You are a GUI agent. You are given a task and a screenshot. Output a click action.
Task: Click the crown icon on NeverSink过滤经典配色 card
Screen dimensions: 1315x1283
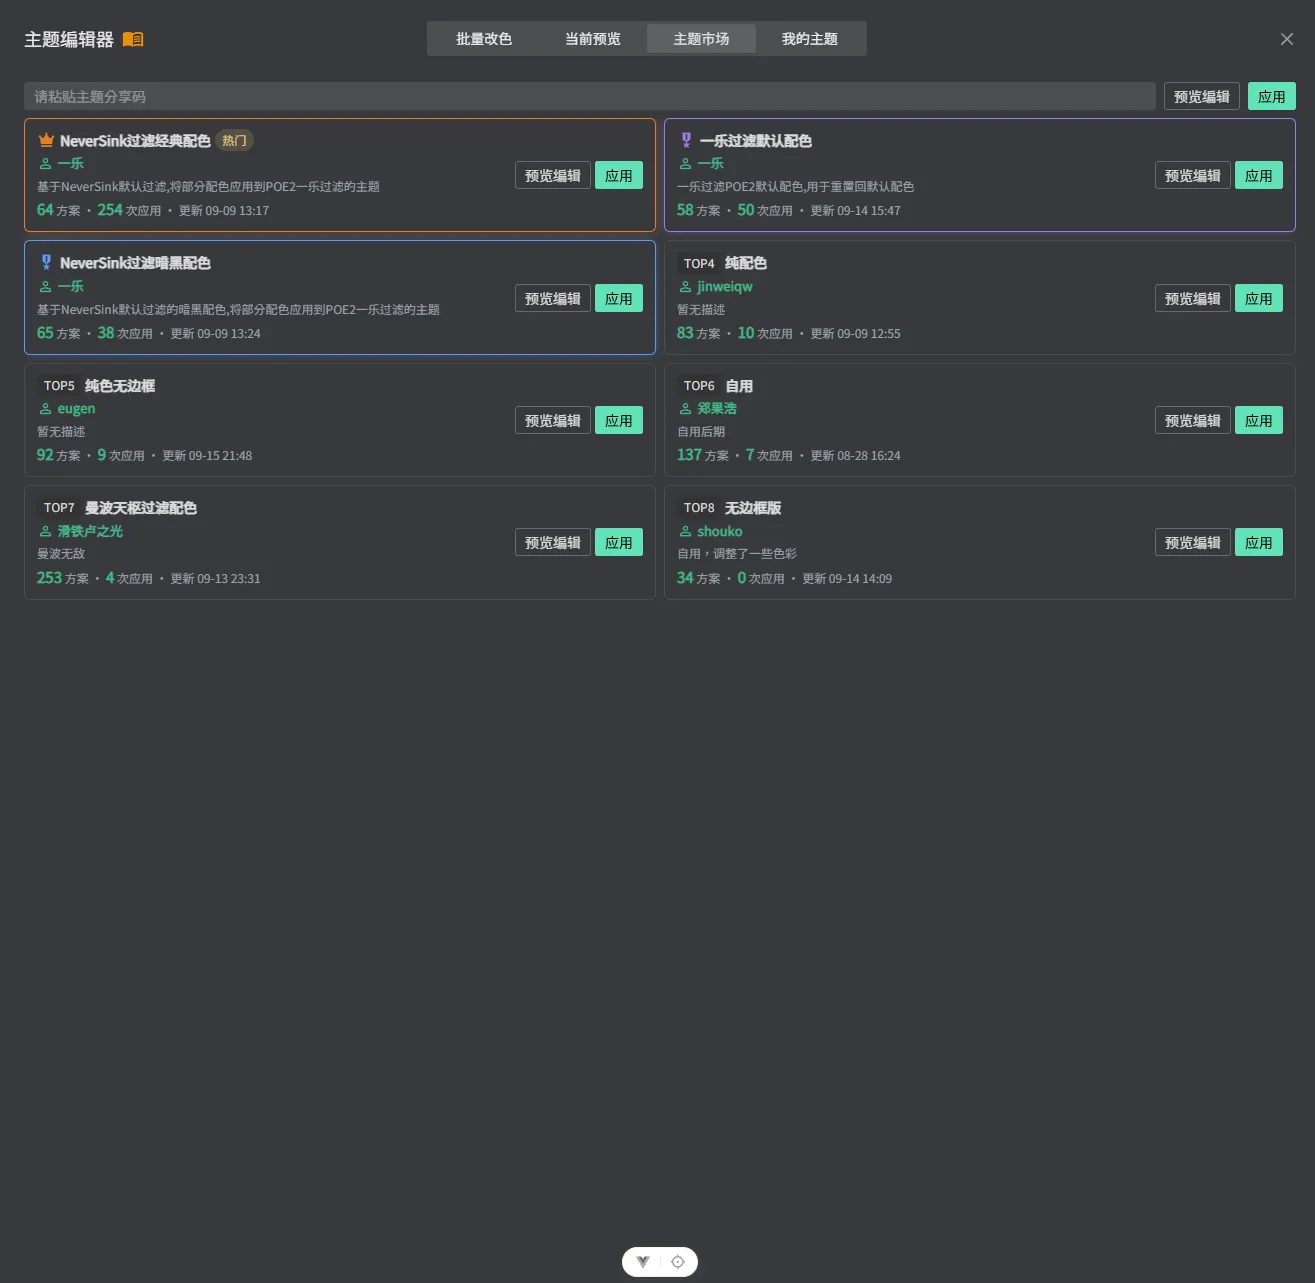46,140
